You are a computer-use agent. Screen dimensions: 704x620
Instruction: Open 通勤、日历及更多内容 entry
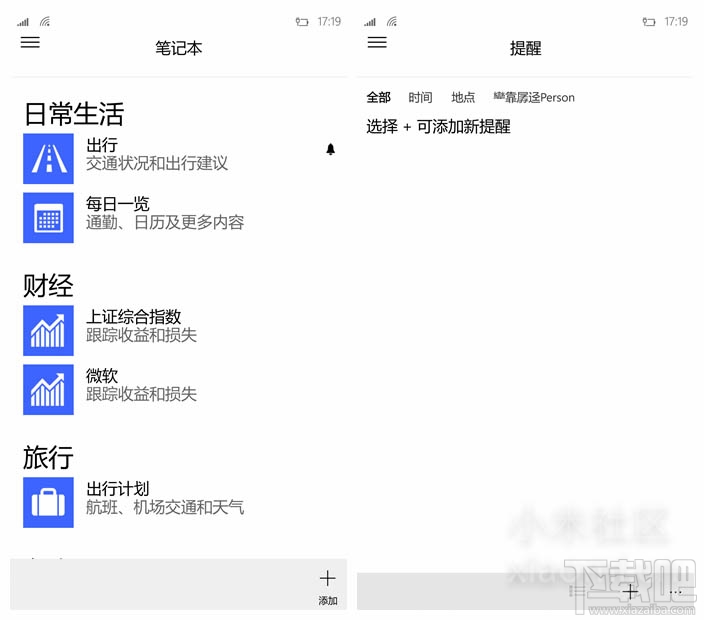pyautogui.click(x=165, y=222)
